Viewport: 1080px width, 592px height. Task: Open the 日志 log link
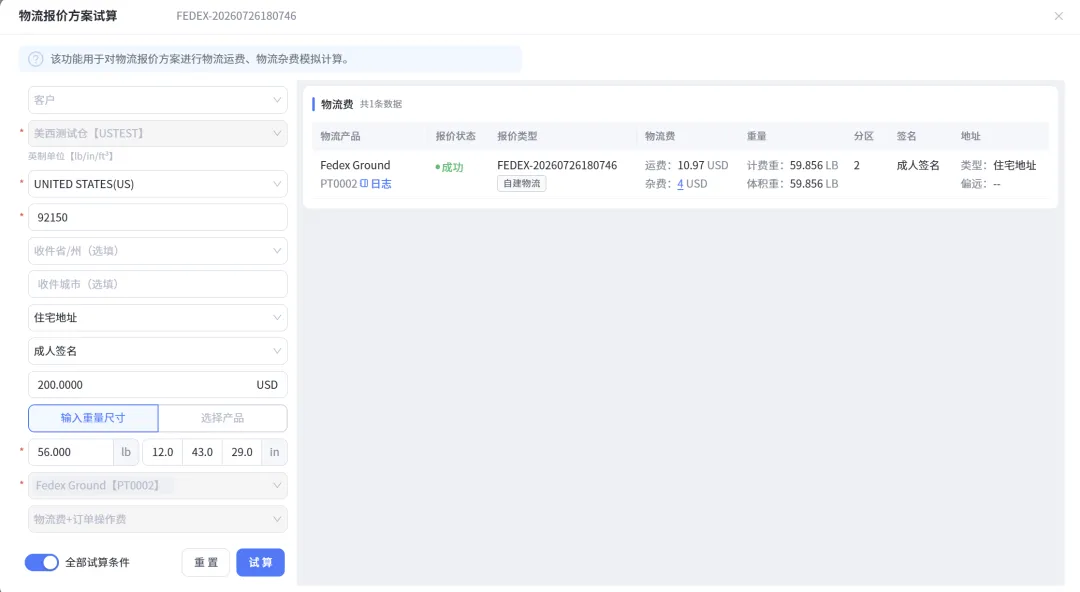click(381, 184)
